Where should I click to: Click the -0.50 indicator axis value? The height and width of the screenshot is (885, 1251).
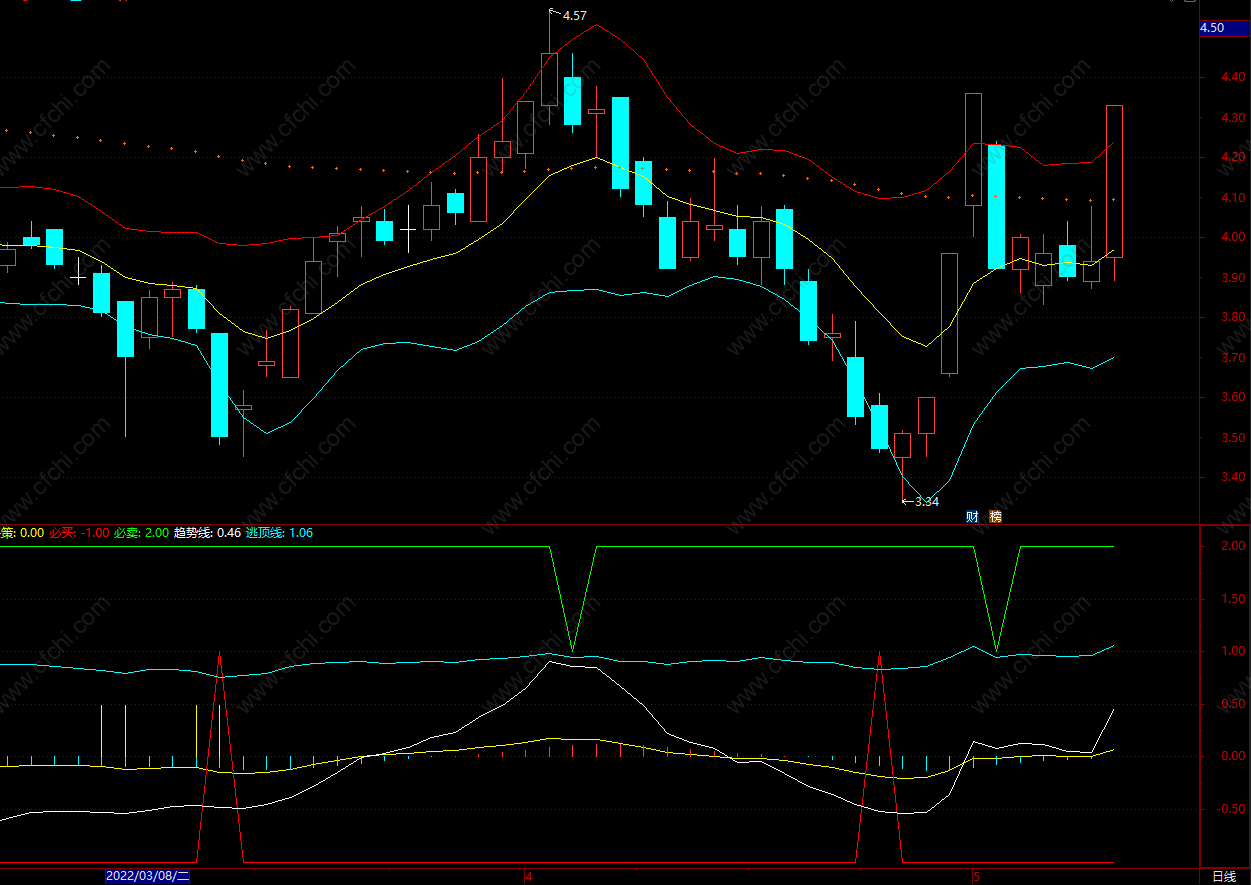1231,809
